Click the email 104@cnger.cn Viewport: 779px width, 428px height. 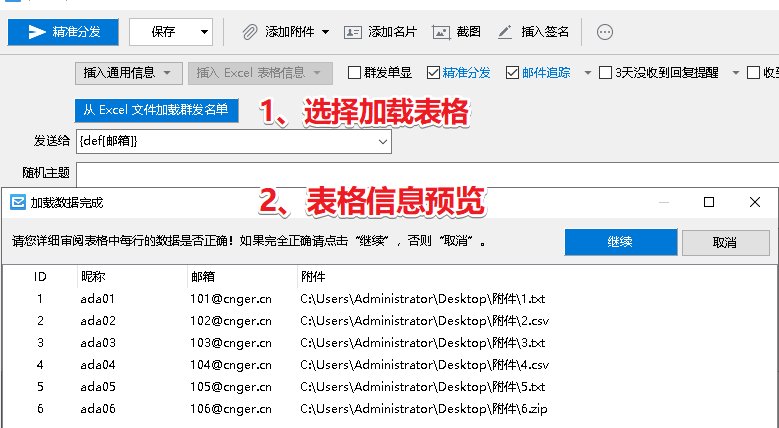231,364
